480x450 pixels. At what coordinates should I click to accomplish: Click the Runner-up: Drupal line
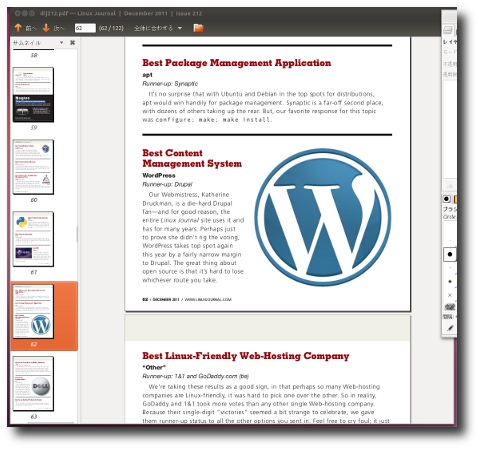(x=167, y=184)
